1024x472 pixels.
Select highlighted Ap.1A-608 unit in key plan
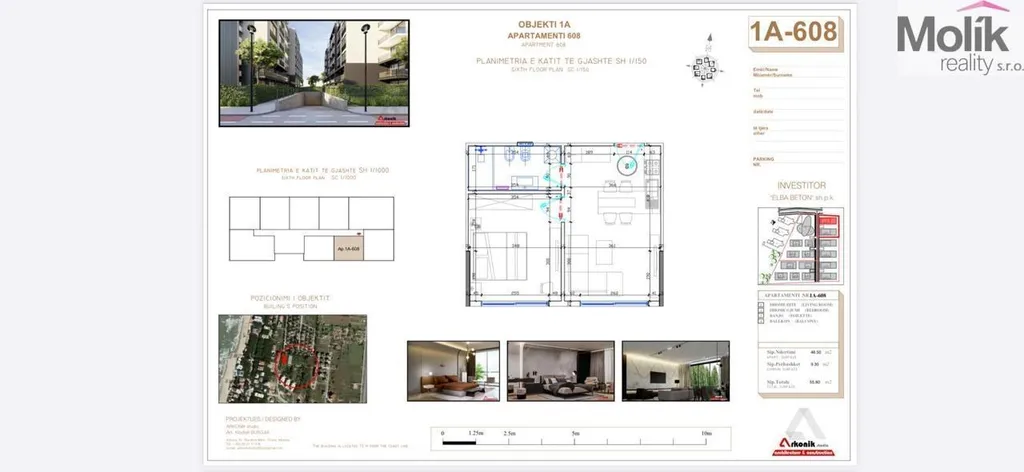tap(349, 246)
